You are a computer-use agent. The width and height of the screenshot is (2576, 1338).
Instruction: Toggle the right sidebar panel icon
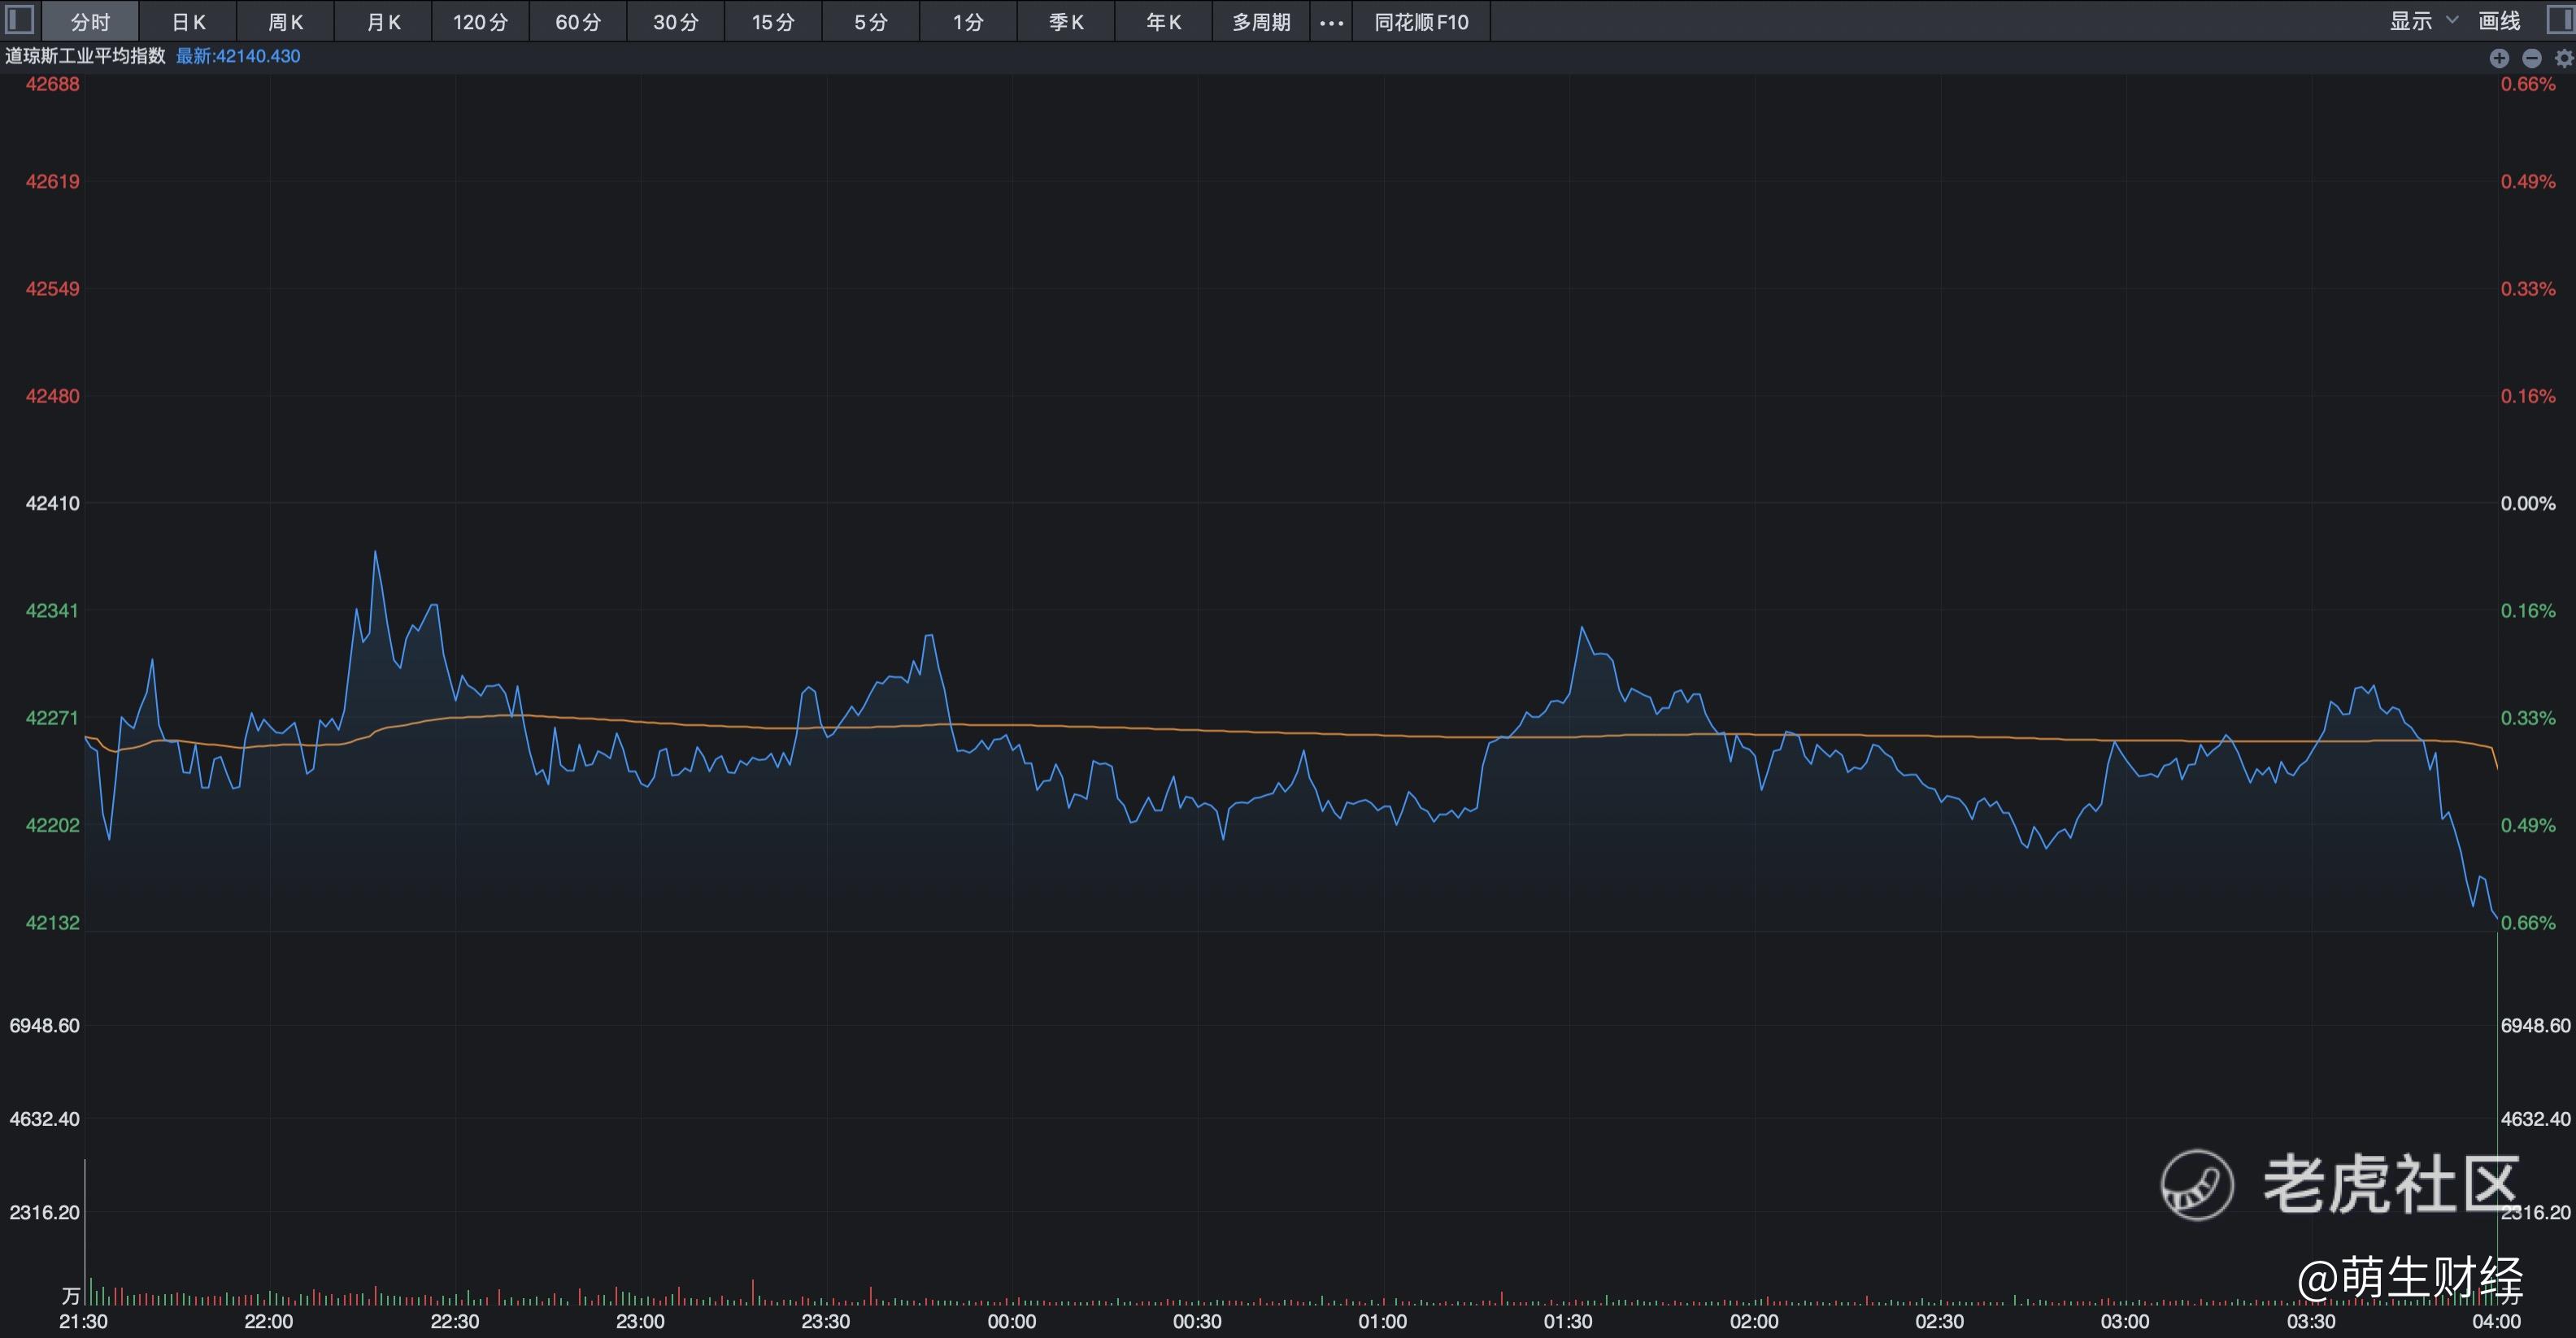coord(2562,20)
